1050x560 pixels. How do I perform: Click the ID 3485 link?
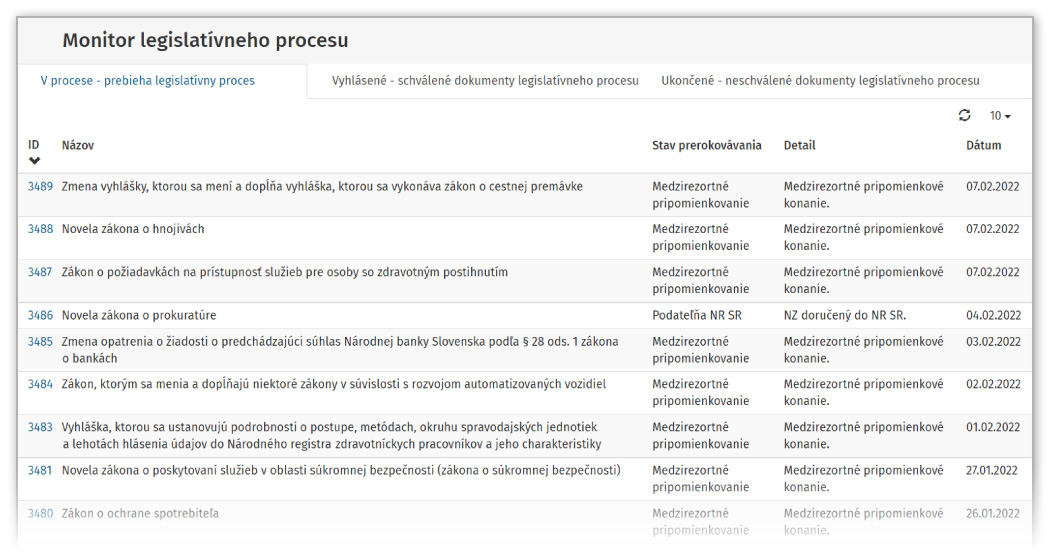click(40, 341)
